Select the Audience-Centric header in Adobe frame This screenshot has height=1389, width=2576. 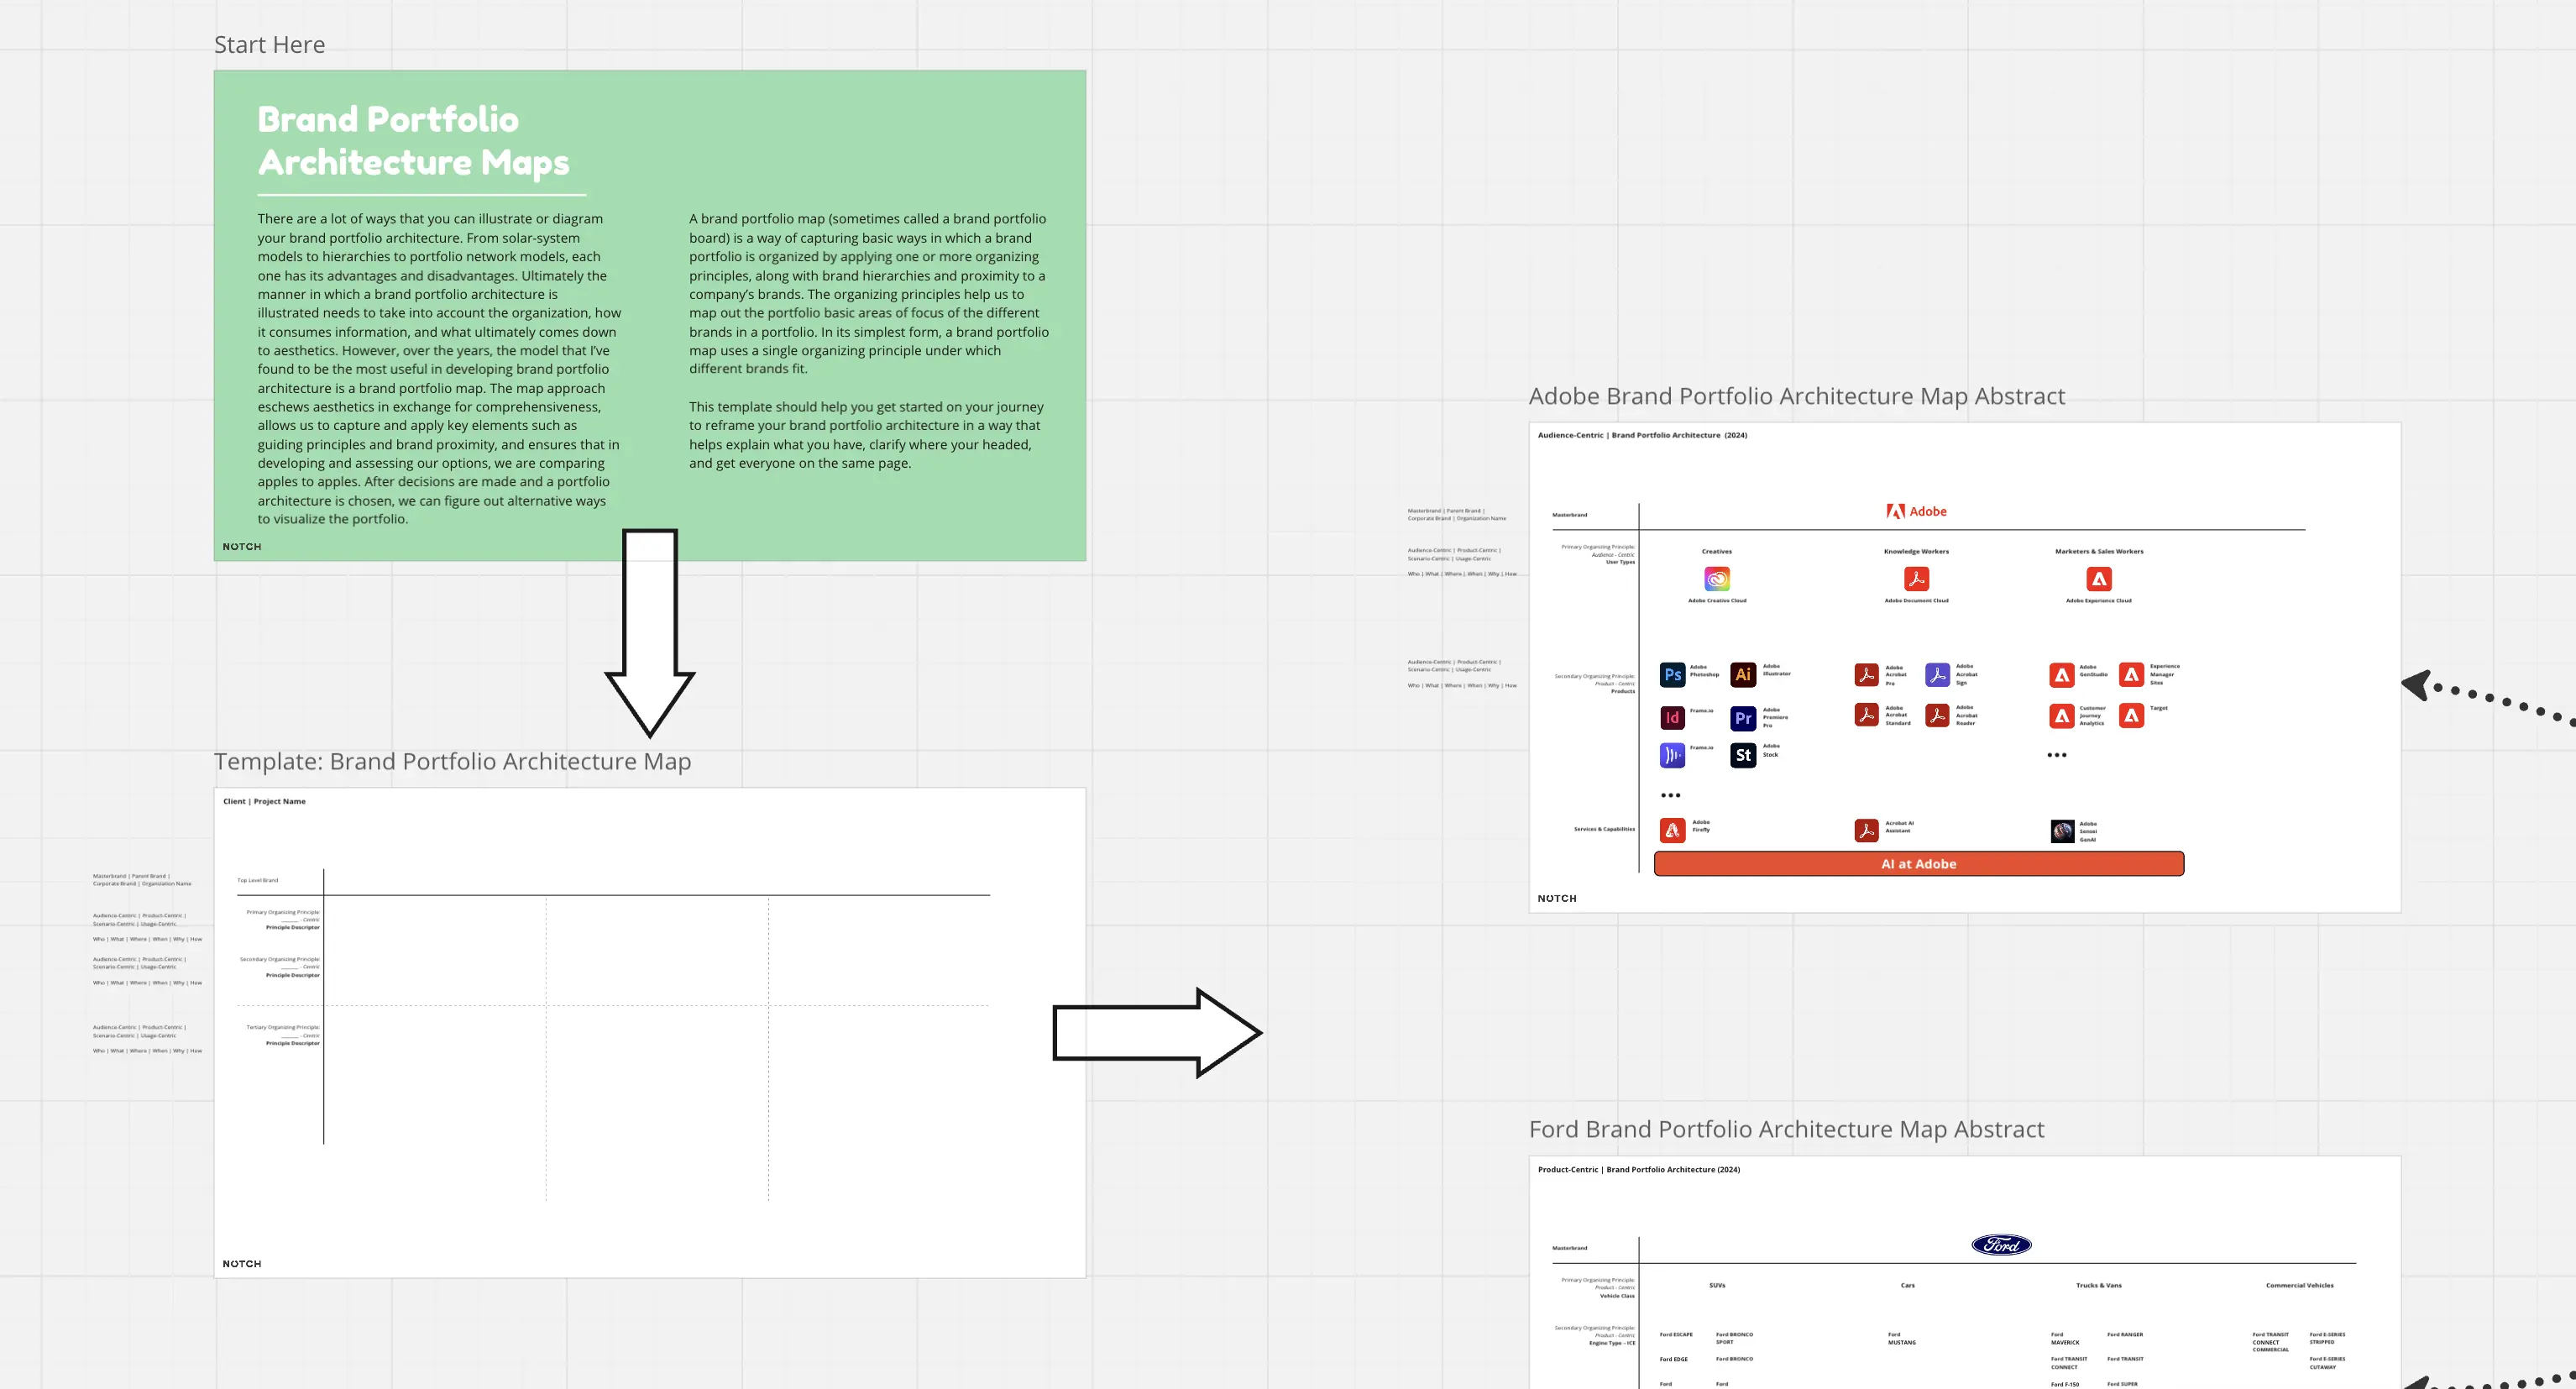[x=1642, y=435]
